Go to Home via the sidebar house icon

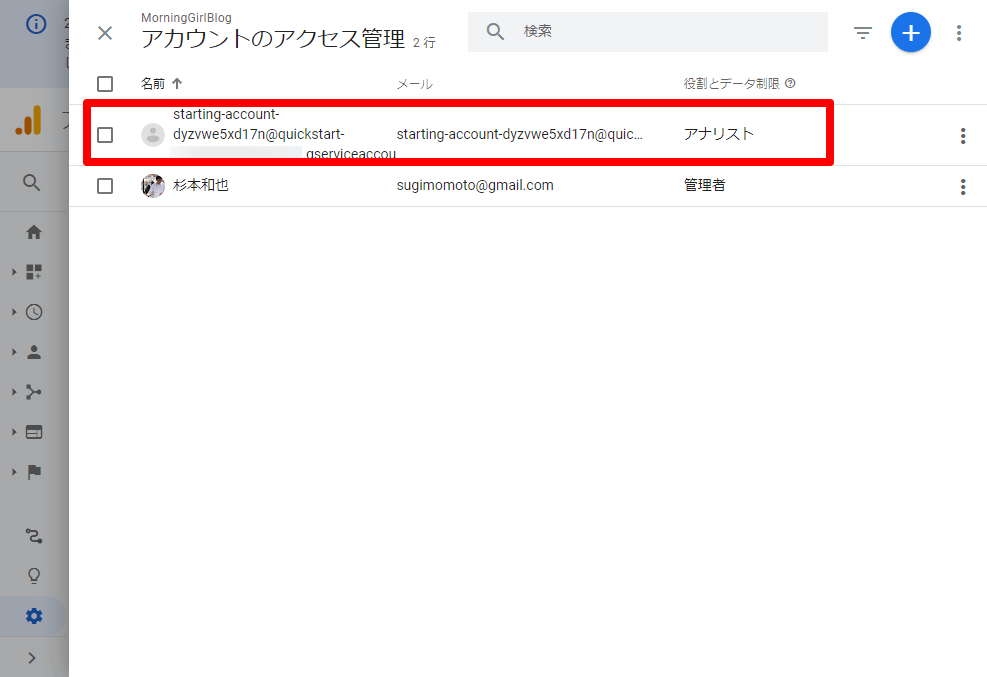(34, 232)
